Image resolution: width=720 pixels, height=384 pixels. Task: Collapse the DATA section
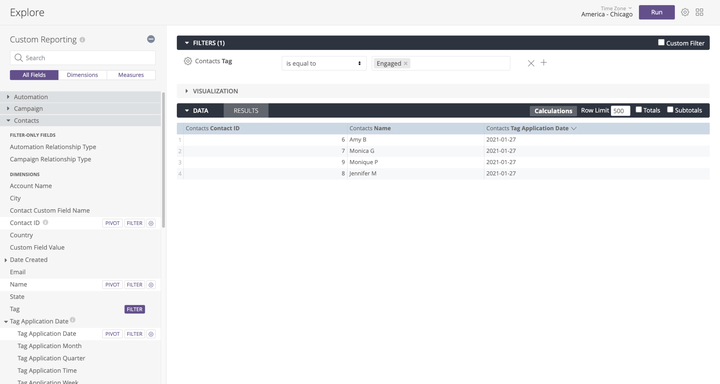(x=187, y=110)
